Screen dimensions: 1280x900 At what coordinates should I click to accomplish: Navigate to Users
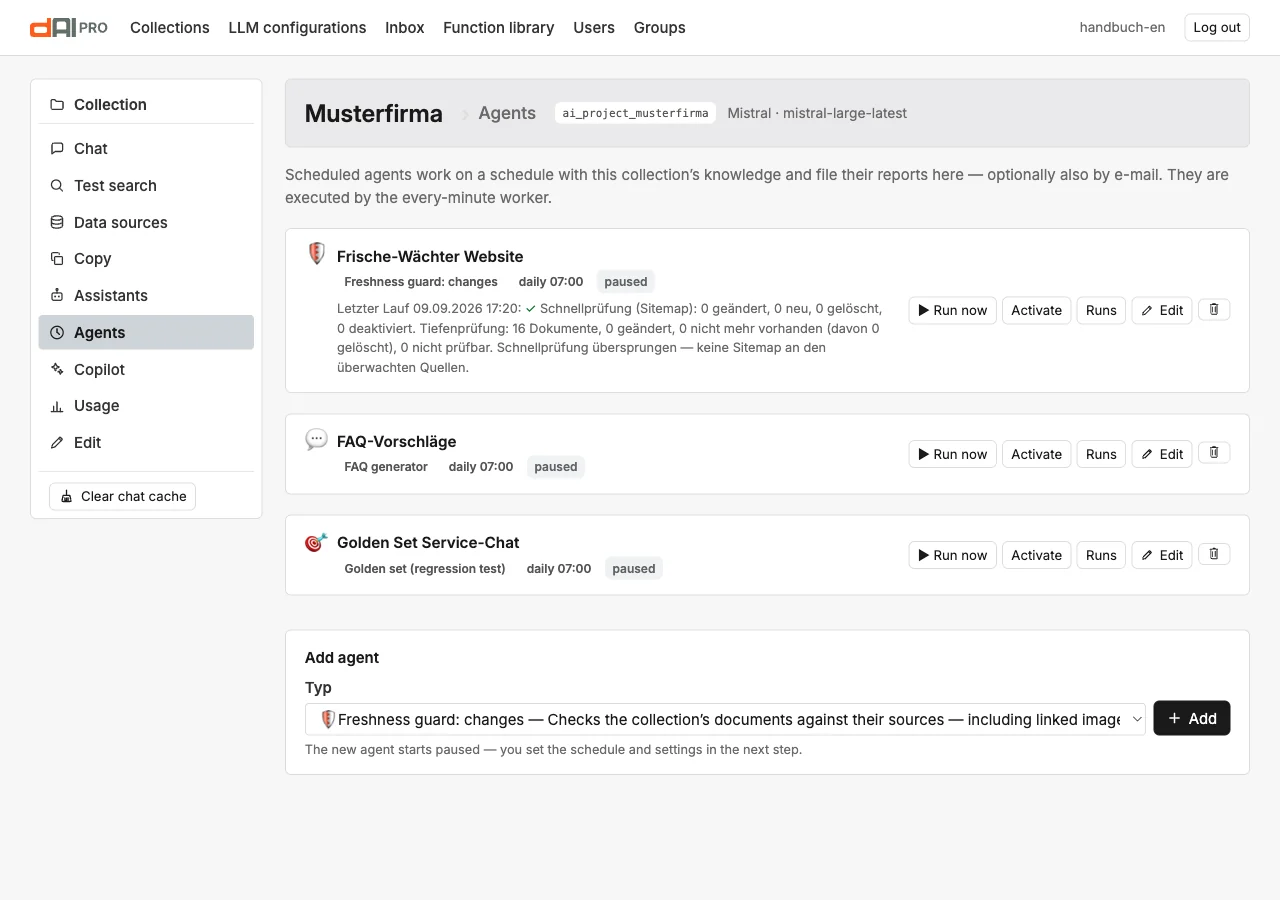tap(594, 28)
